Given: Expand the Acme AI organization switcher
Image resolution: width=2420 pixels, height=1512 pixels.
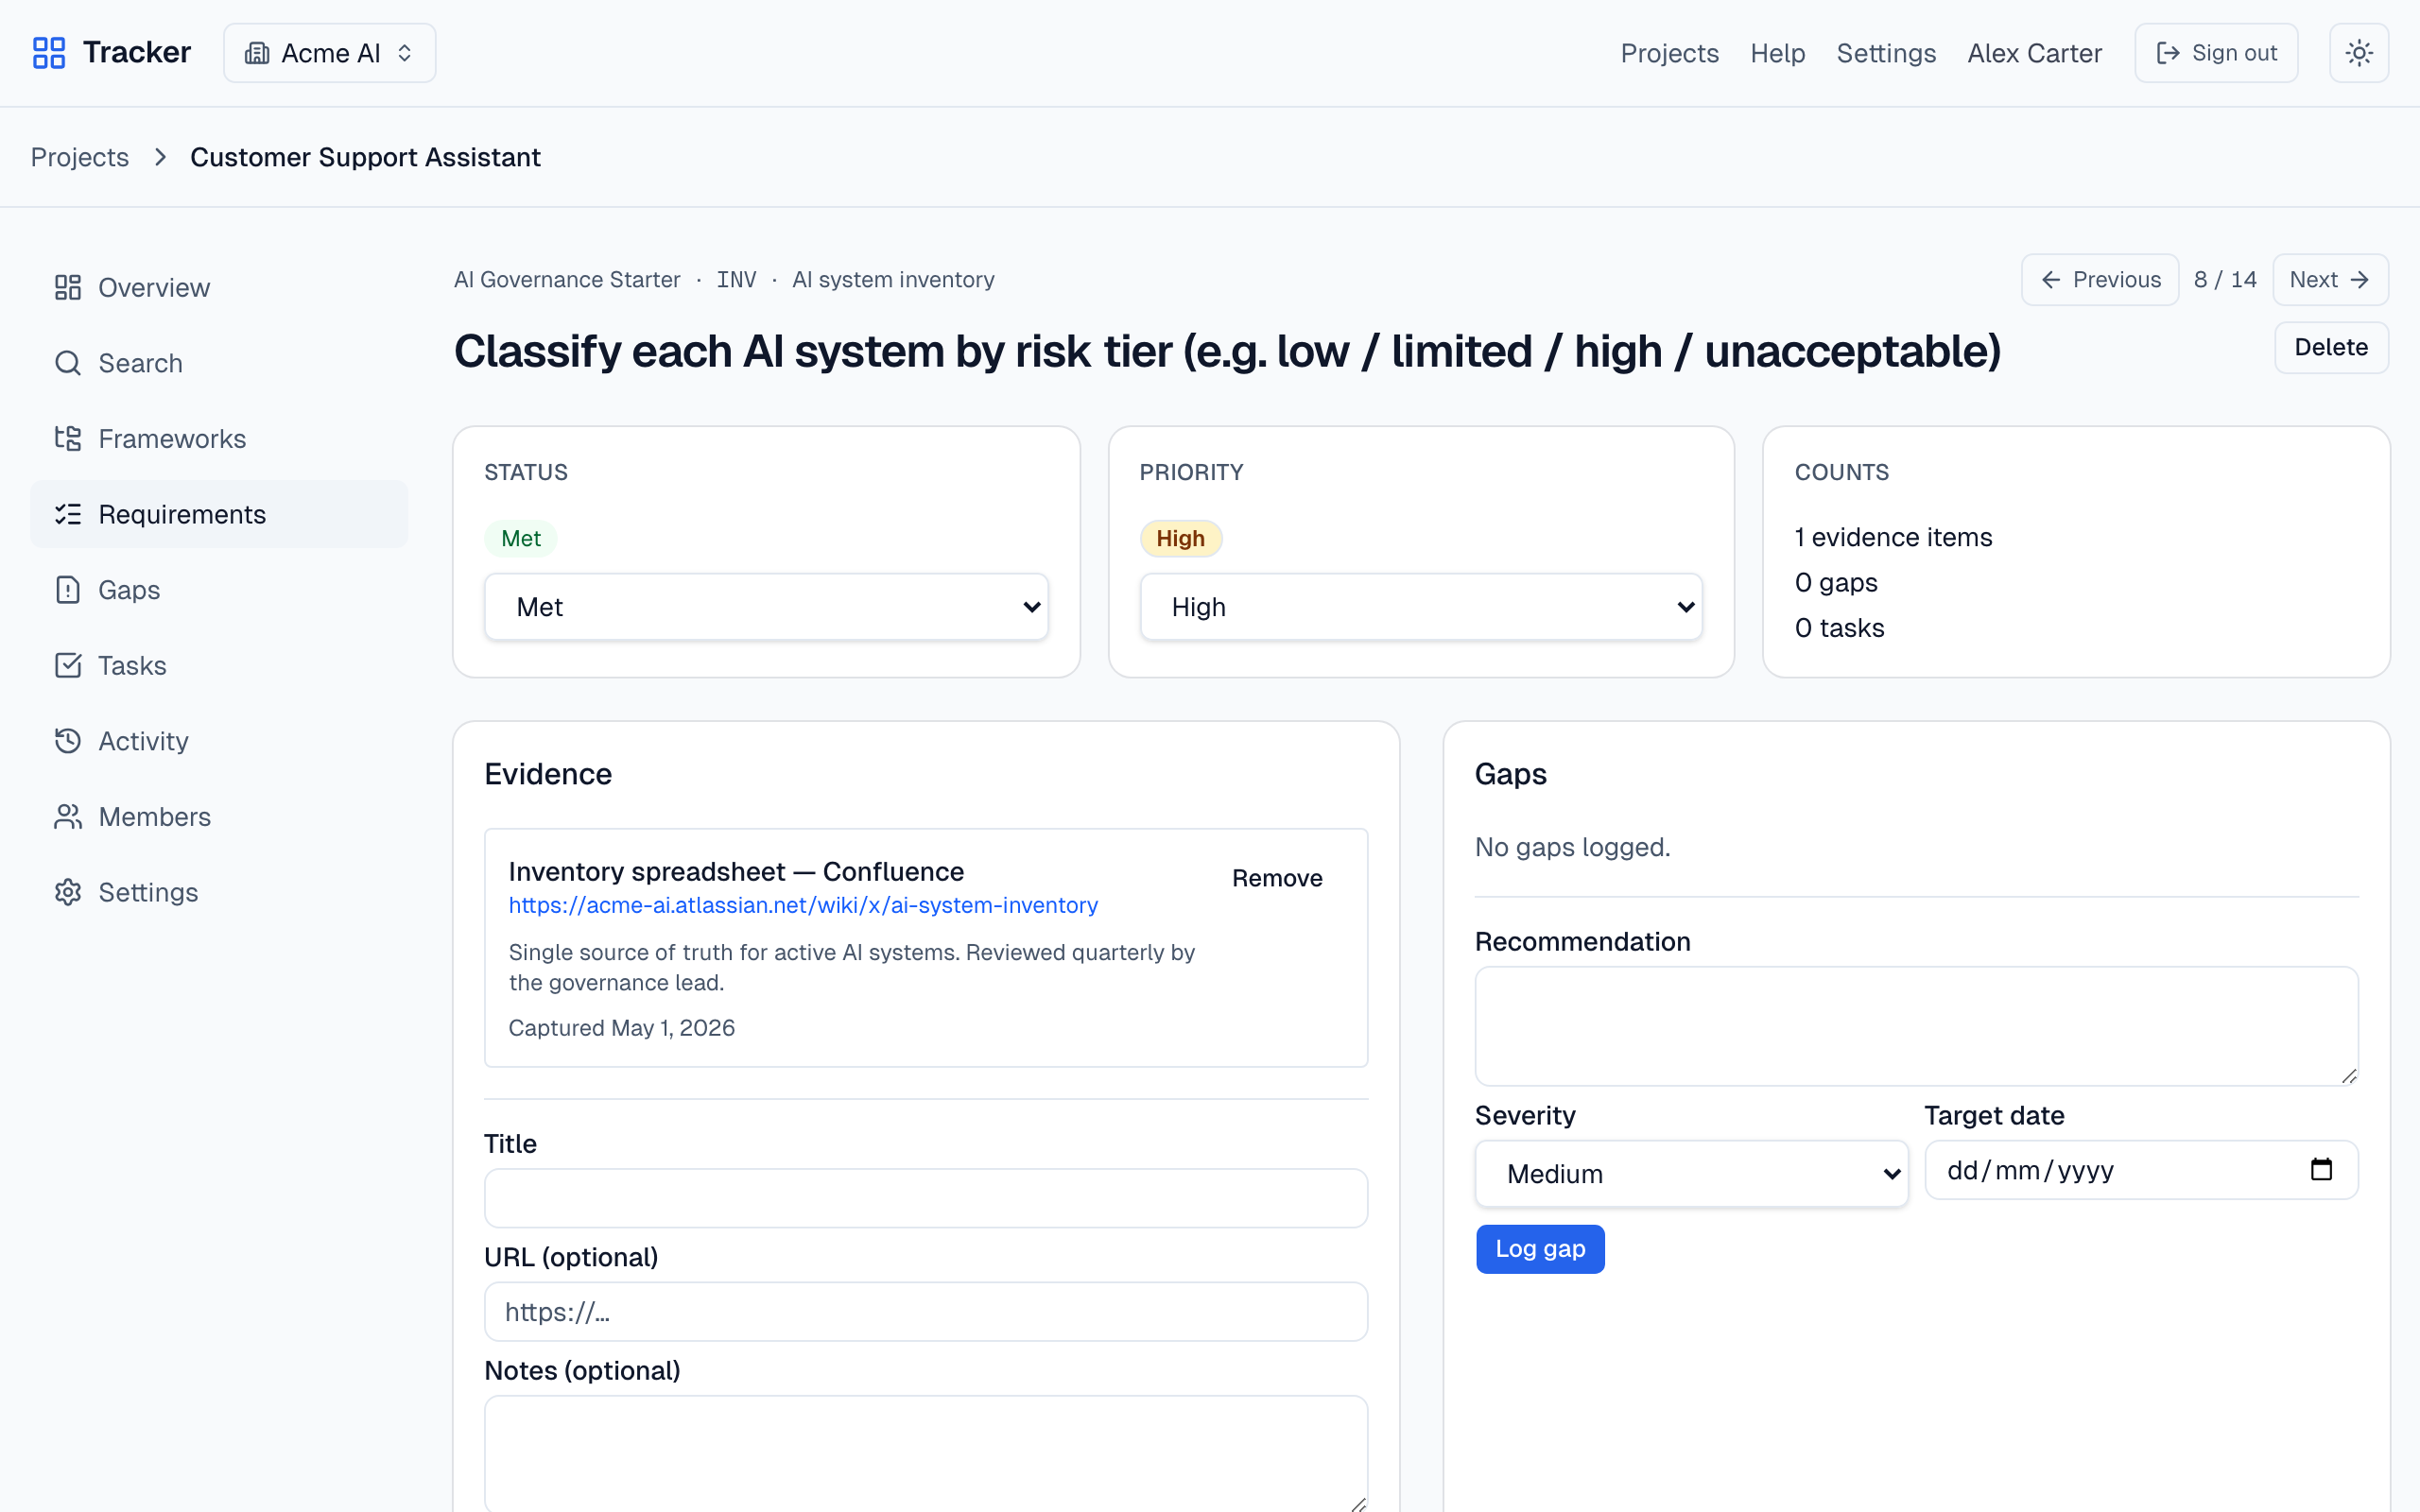Looking at the screenshot, I should tap(330, 53).
